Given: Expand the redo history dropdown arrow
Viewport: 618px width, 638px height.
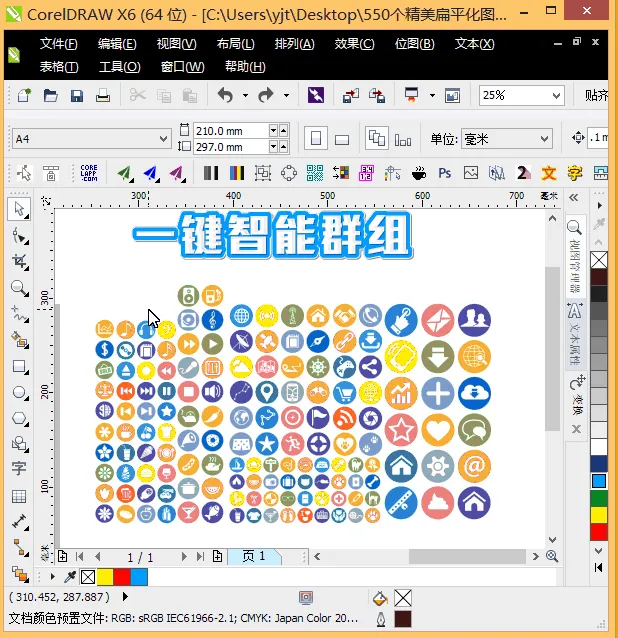Looking at the screenshot, I should (286, 96).
